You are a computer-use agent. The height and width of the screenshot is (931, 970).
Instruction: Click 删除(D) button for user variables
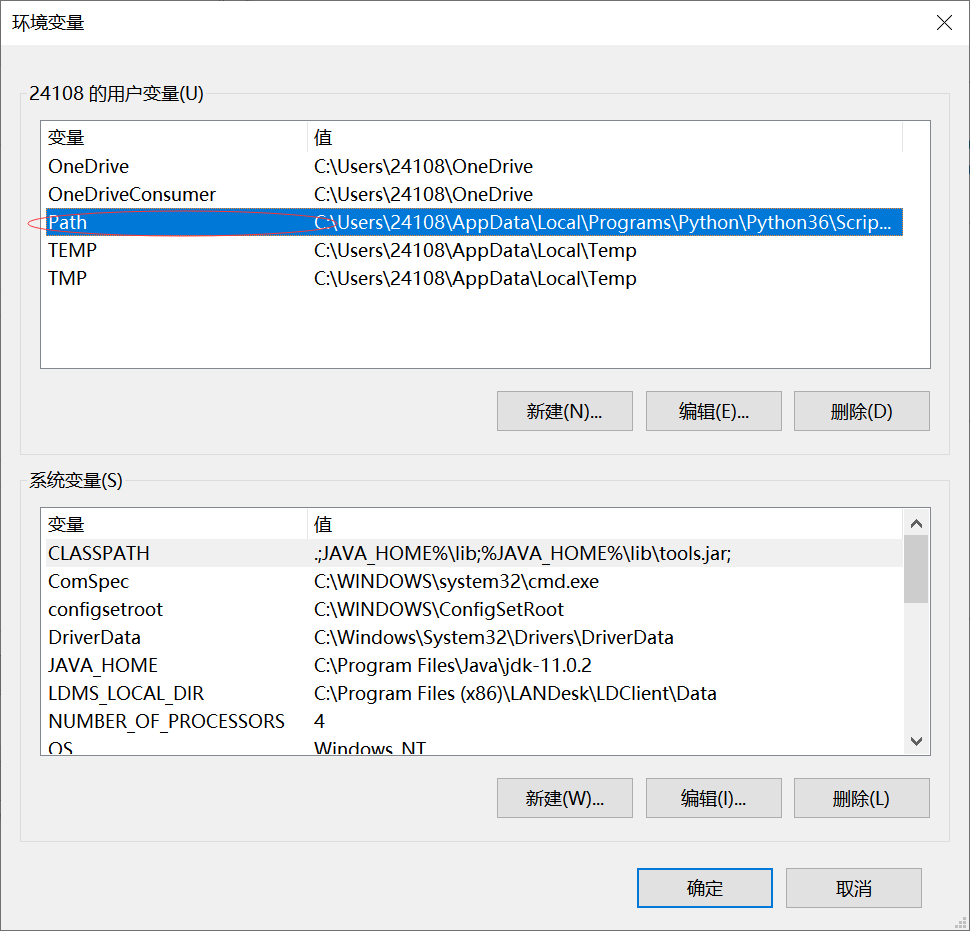pos(861,411)
